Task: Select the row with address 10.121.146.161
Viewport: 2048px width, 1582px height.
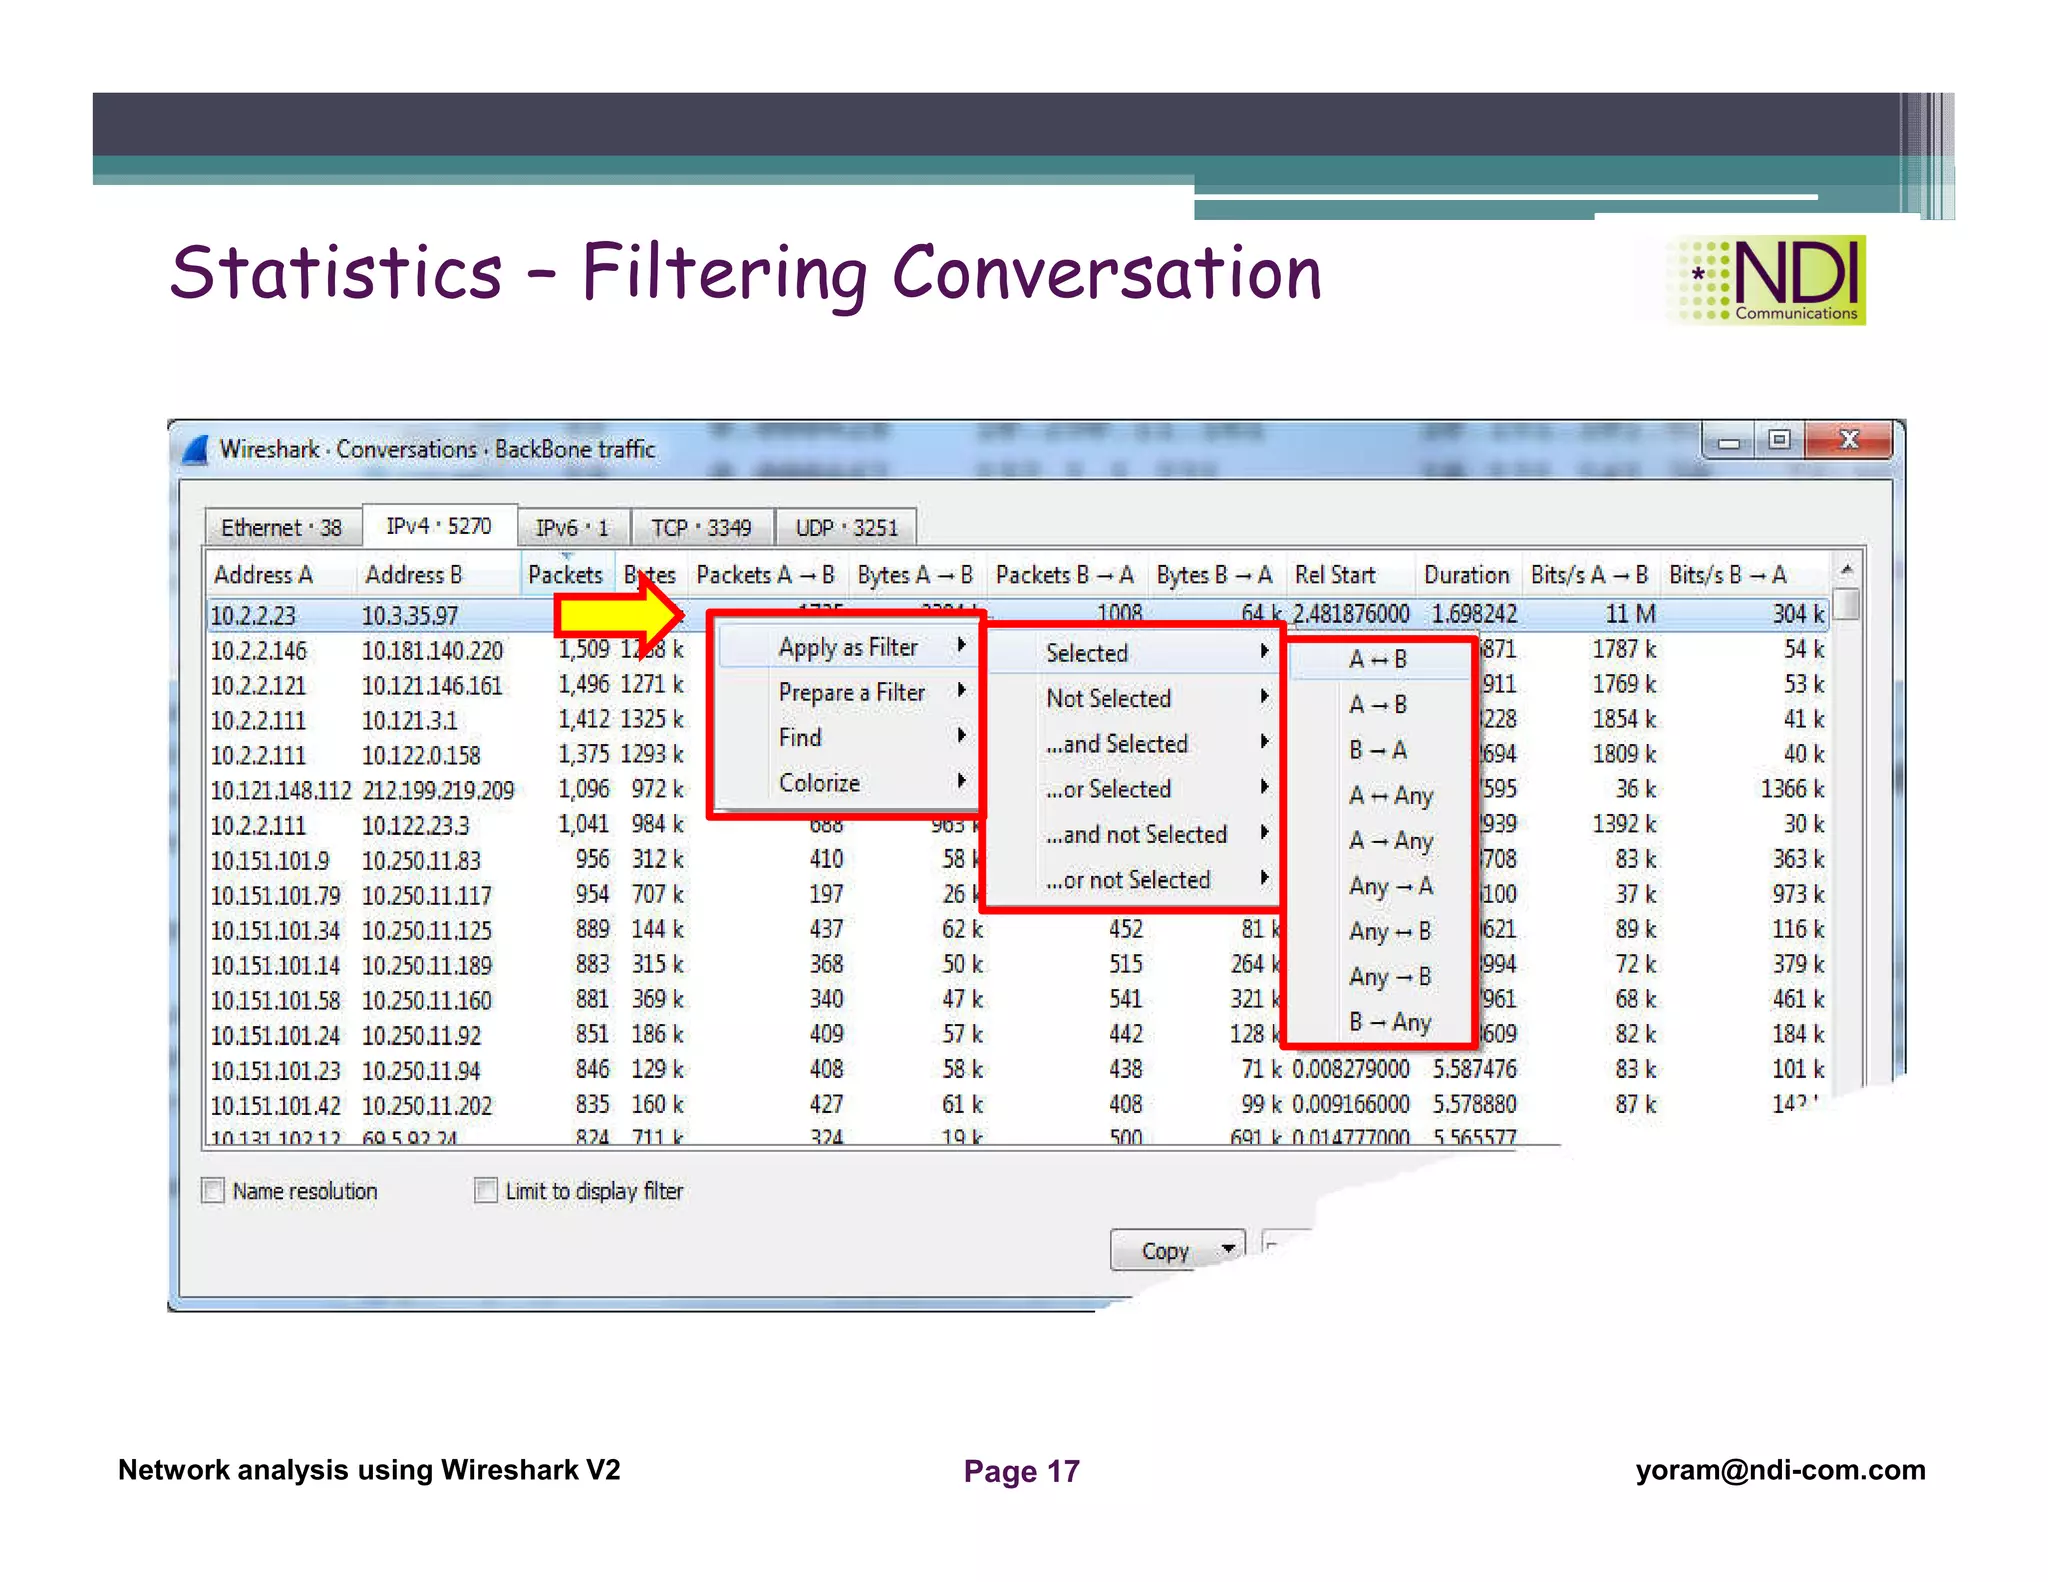Action: coord(1018,685)
